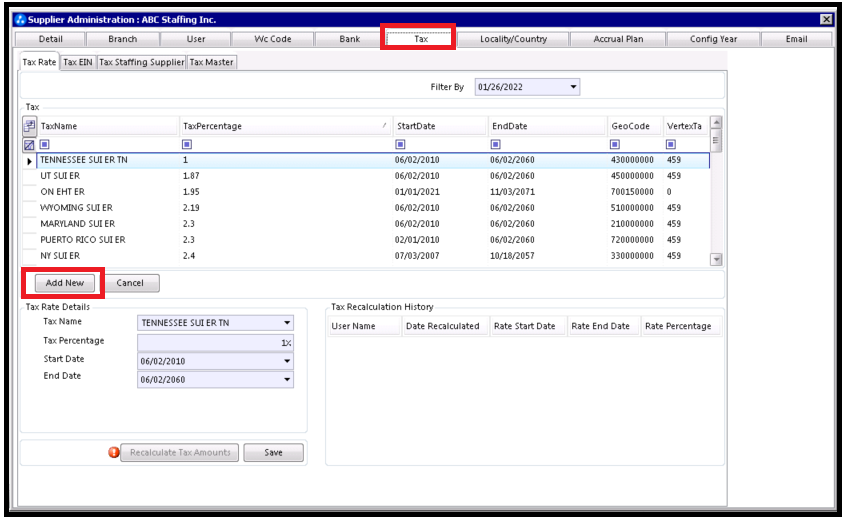Switch to the Email tab
The width and height of the screenshot is (846, 521).
[x=796, y=39]
